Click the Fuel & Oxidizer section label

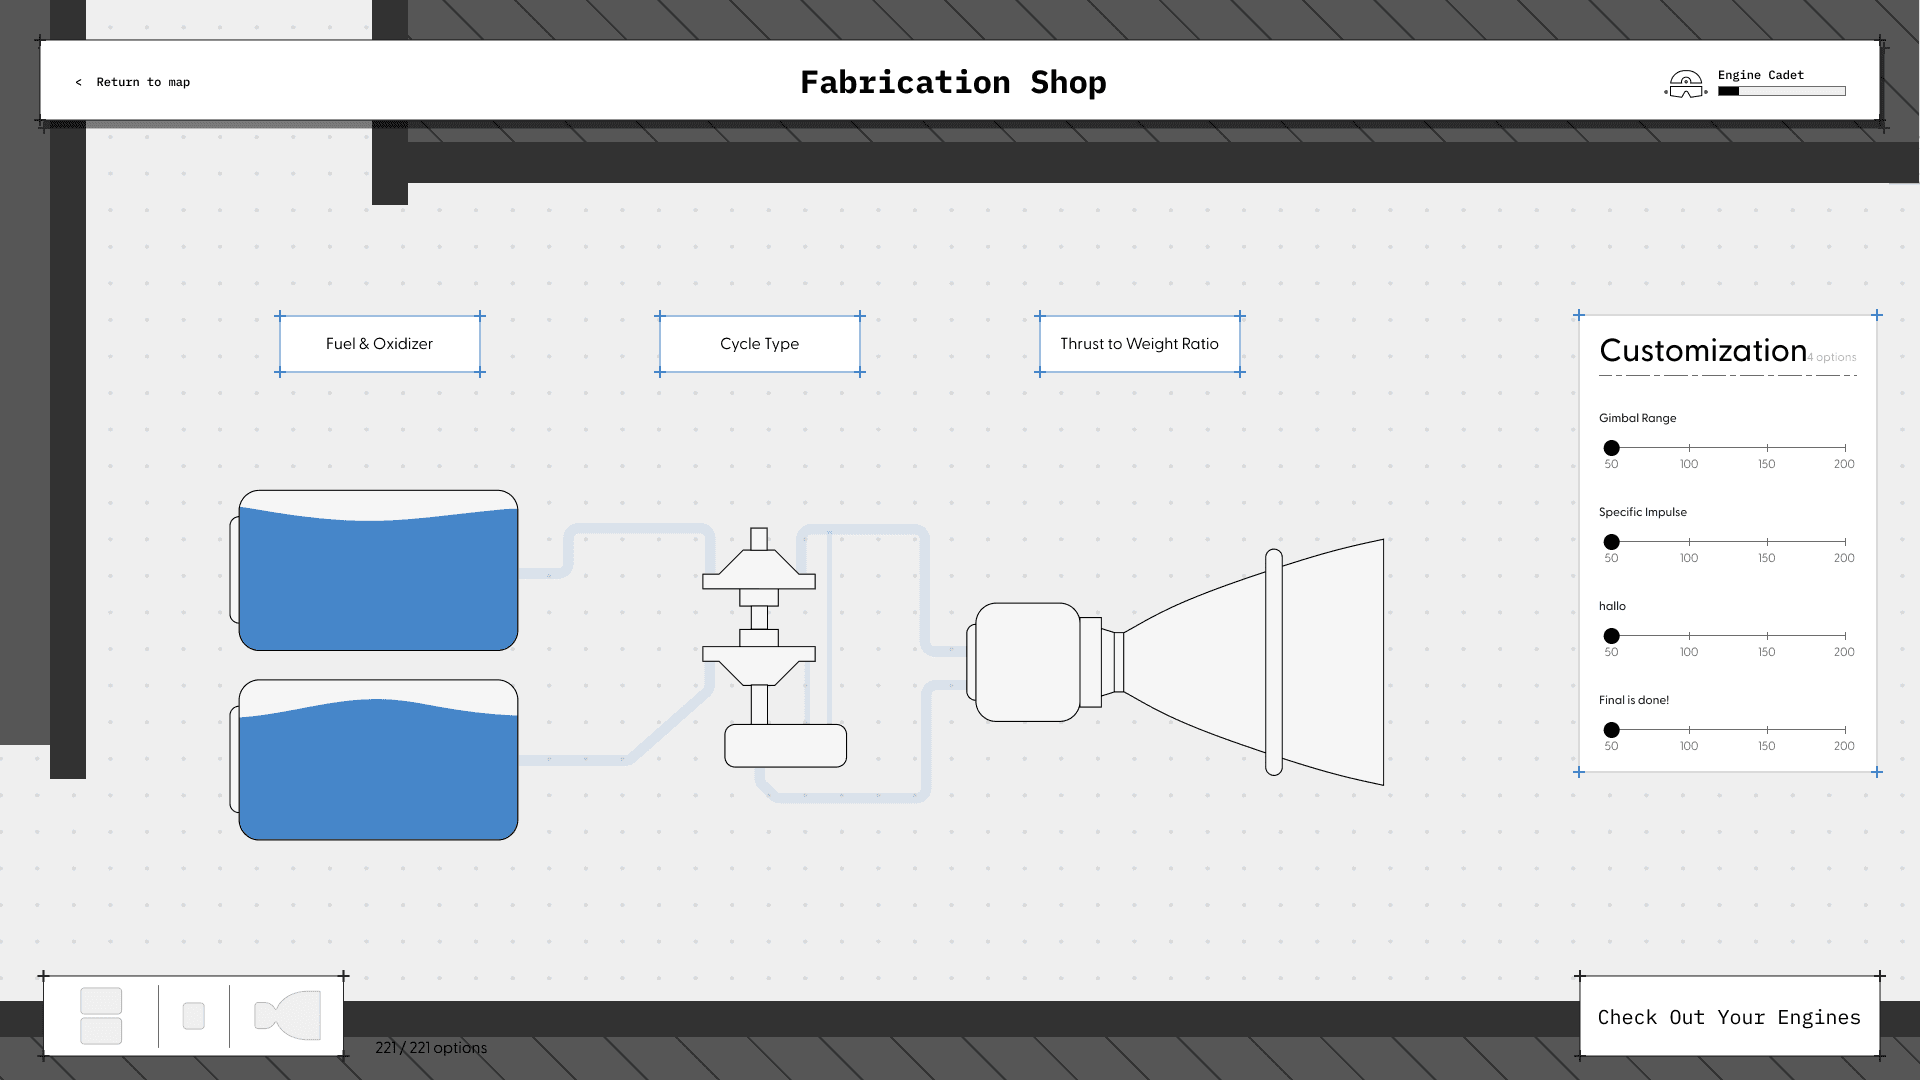tap(378, 343)
